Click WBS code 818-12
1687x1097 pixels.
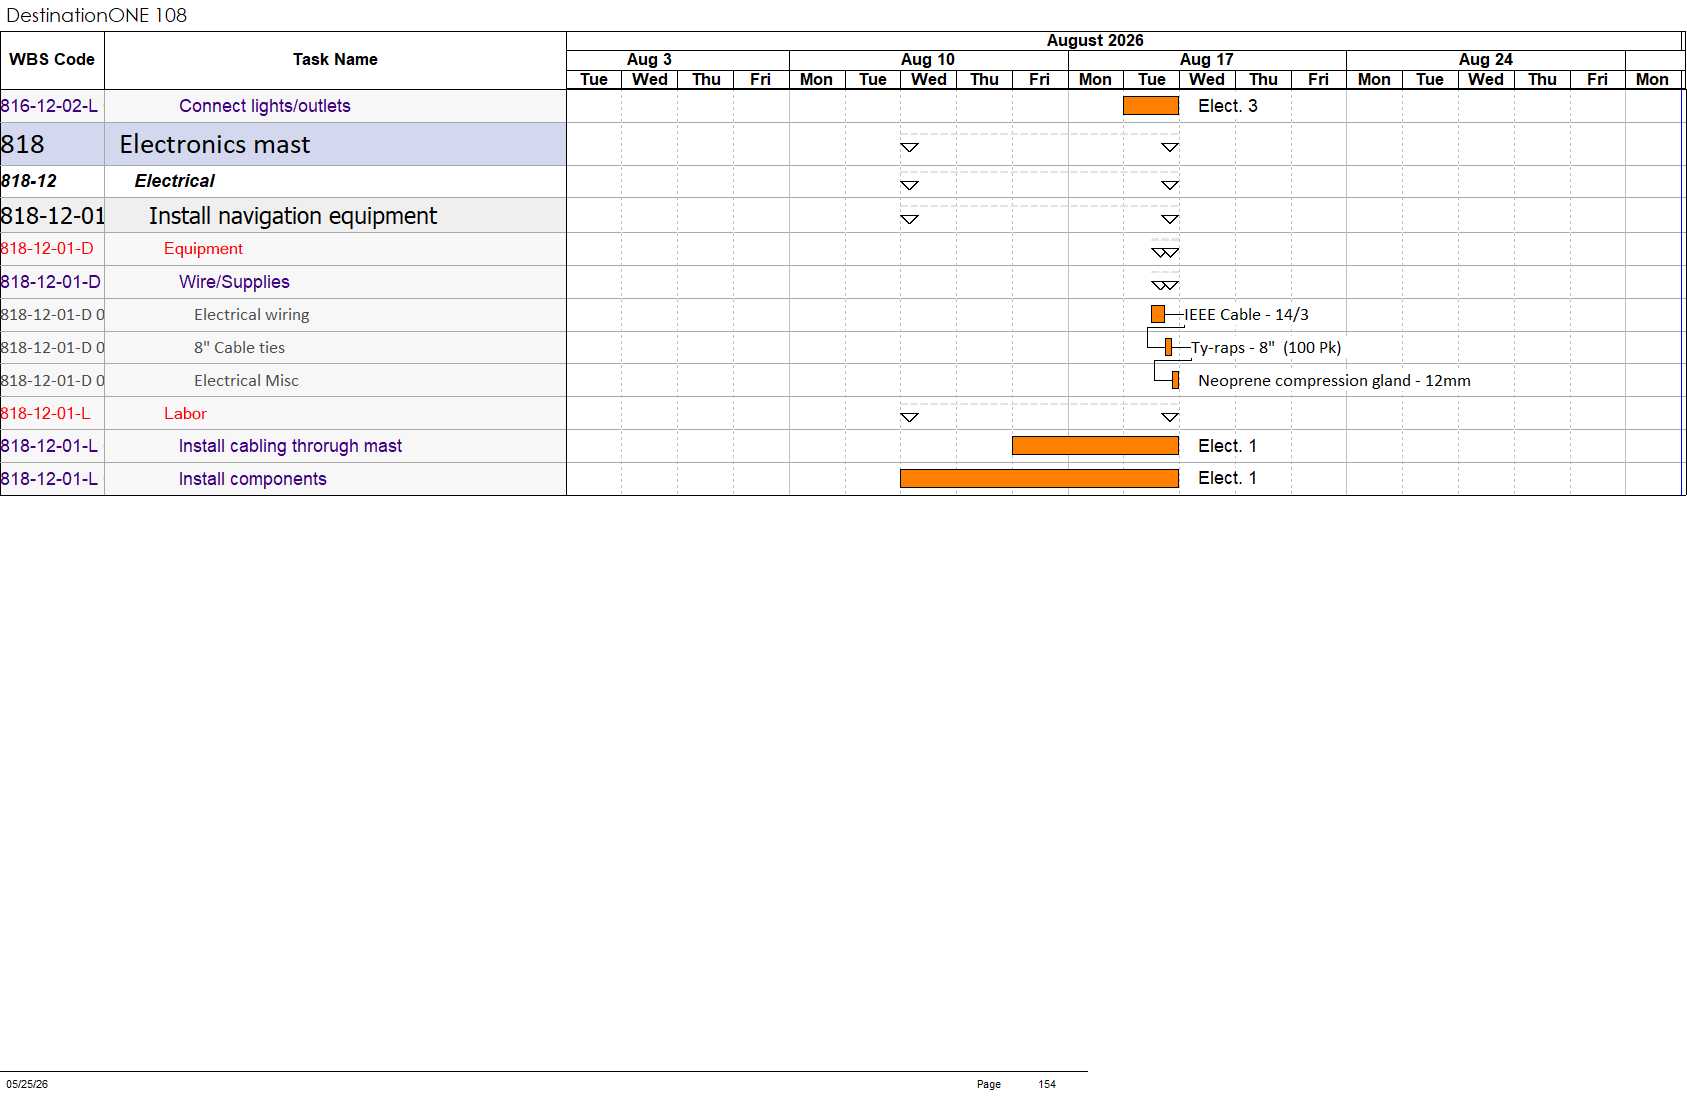(x=29, y=181)
